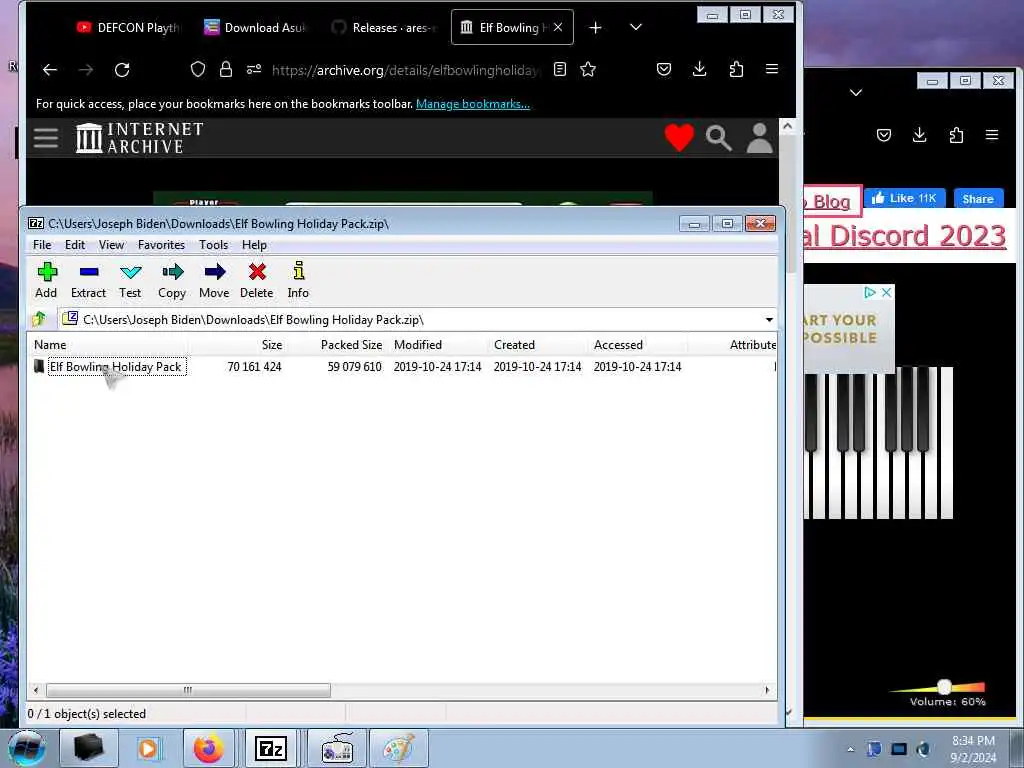Open Paint from the taskbar
The height and width of the screenshot is (768, 1024).
coord(398,748)
